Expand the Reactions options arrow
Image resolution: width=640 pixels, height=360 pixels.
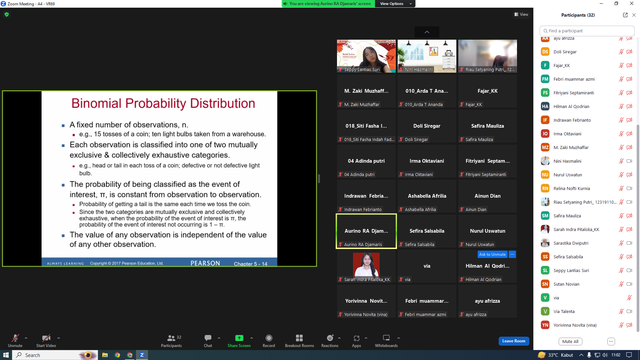coord(339,338)
